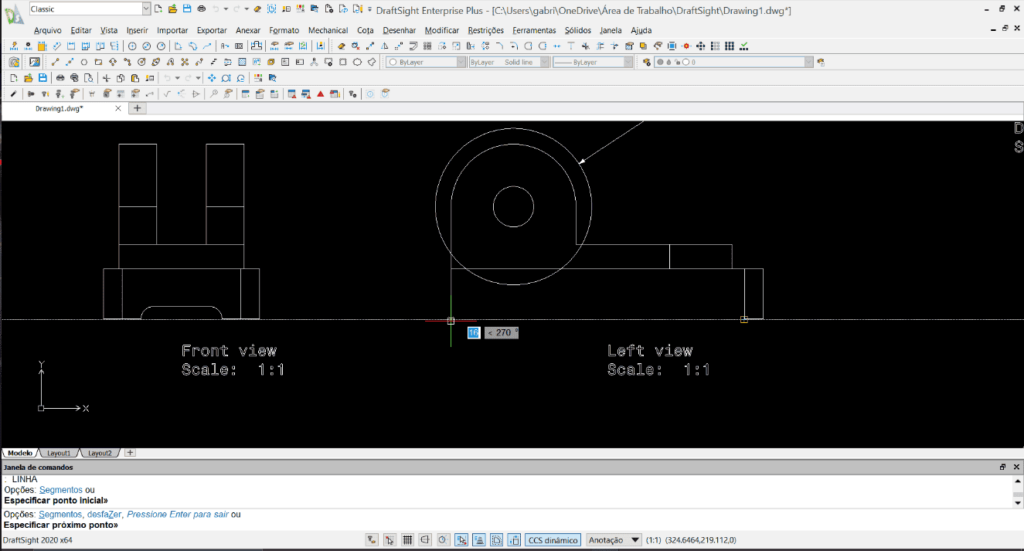Select the Line tool in draw toolbar
The width and height of the screenshot is (1024, 551).
point(55,62)
